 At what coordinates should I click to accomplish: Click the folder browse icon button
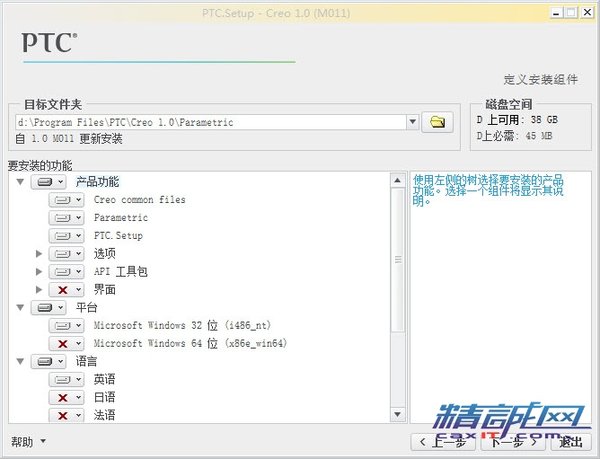pyautogui.click(x=437, y=122)
